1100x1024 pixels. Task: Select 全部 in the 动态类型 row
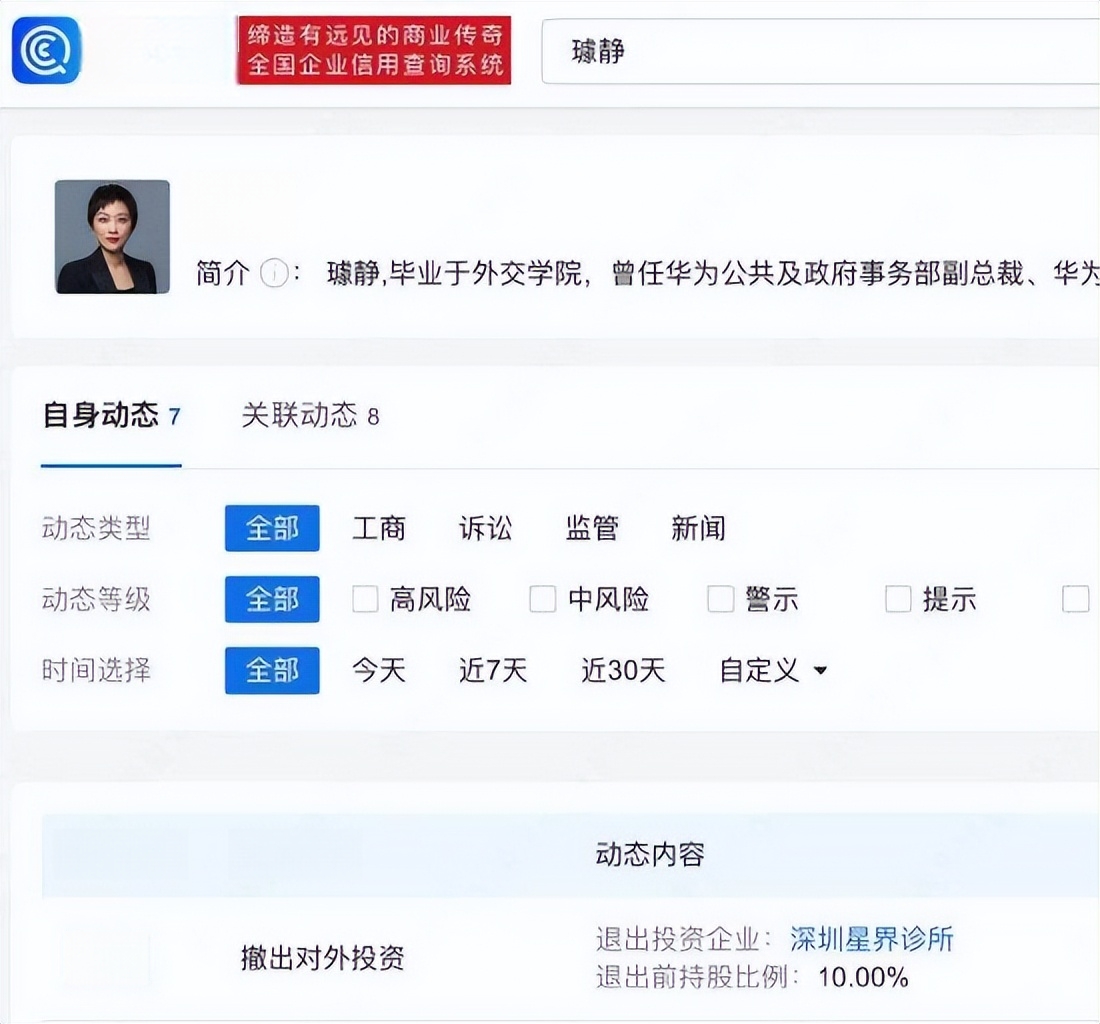point(272,528)
